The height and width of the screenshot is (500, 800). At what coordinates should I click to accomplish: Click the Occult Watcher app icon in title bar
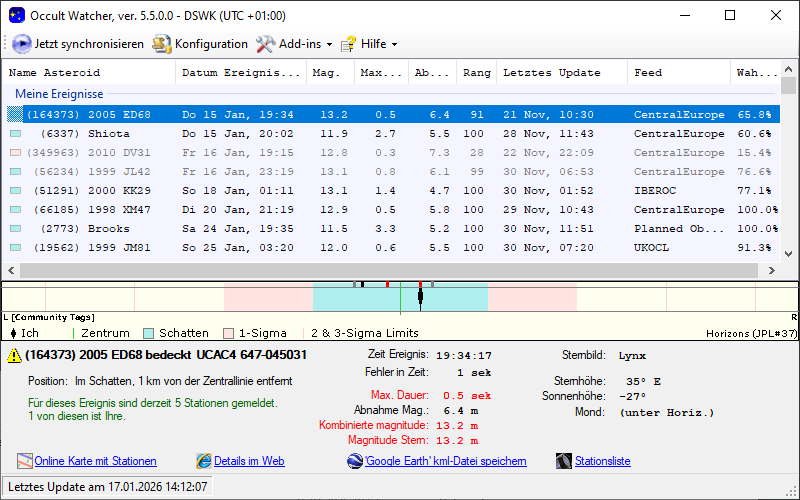click(16, 15)
